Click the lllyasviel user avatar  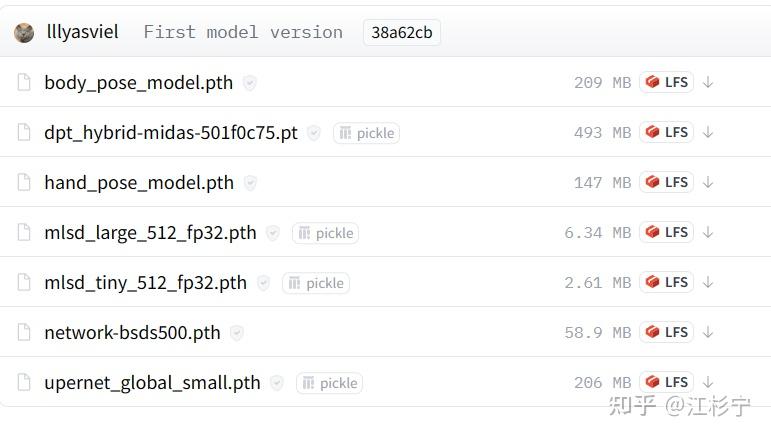pyautogui.click(x=24, y=32)
